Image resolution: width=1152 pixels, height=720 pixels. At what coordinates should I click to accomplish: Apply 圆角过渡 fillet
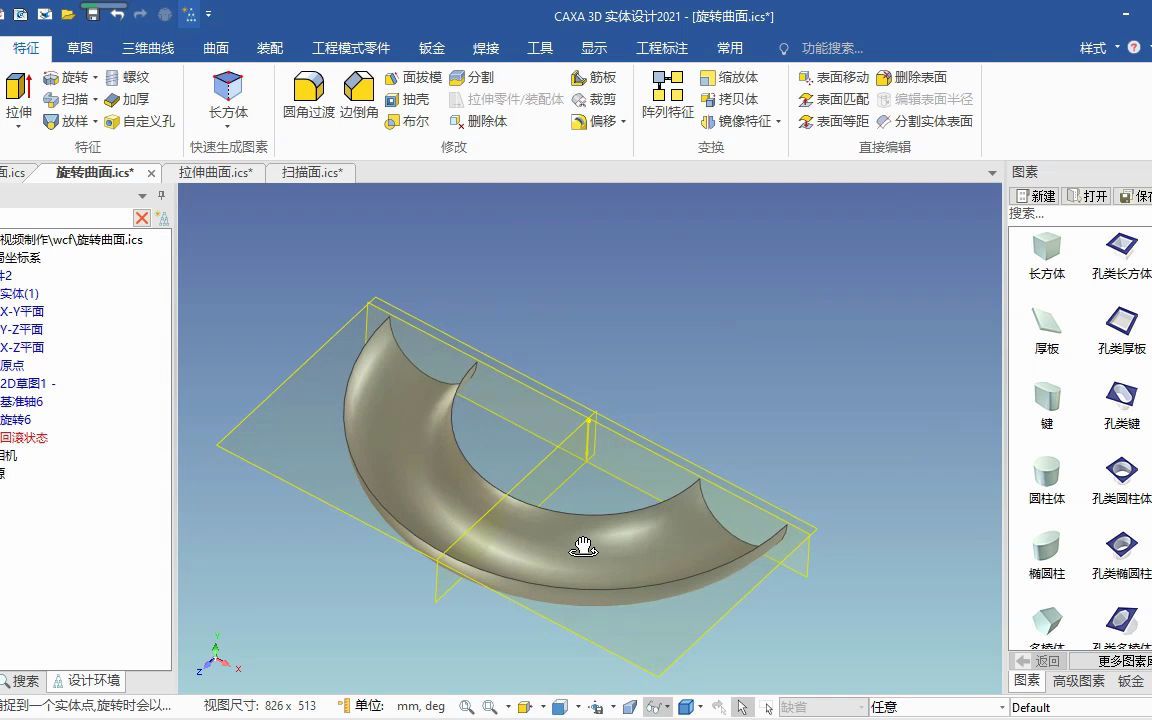pos(309,96)
